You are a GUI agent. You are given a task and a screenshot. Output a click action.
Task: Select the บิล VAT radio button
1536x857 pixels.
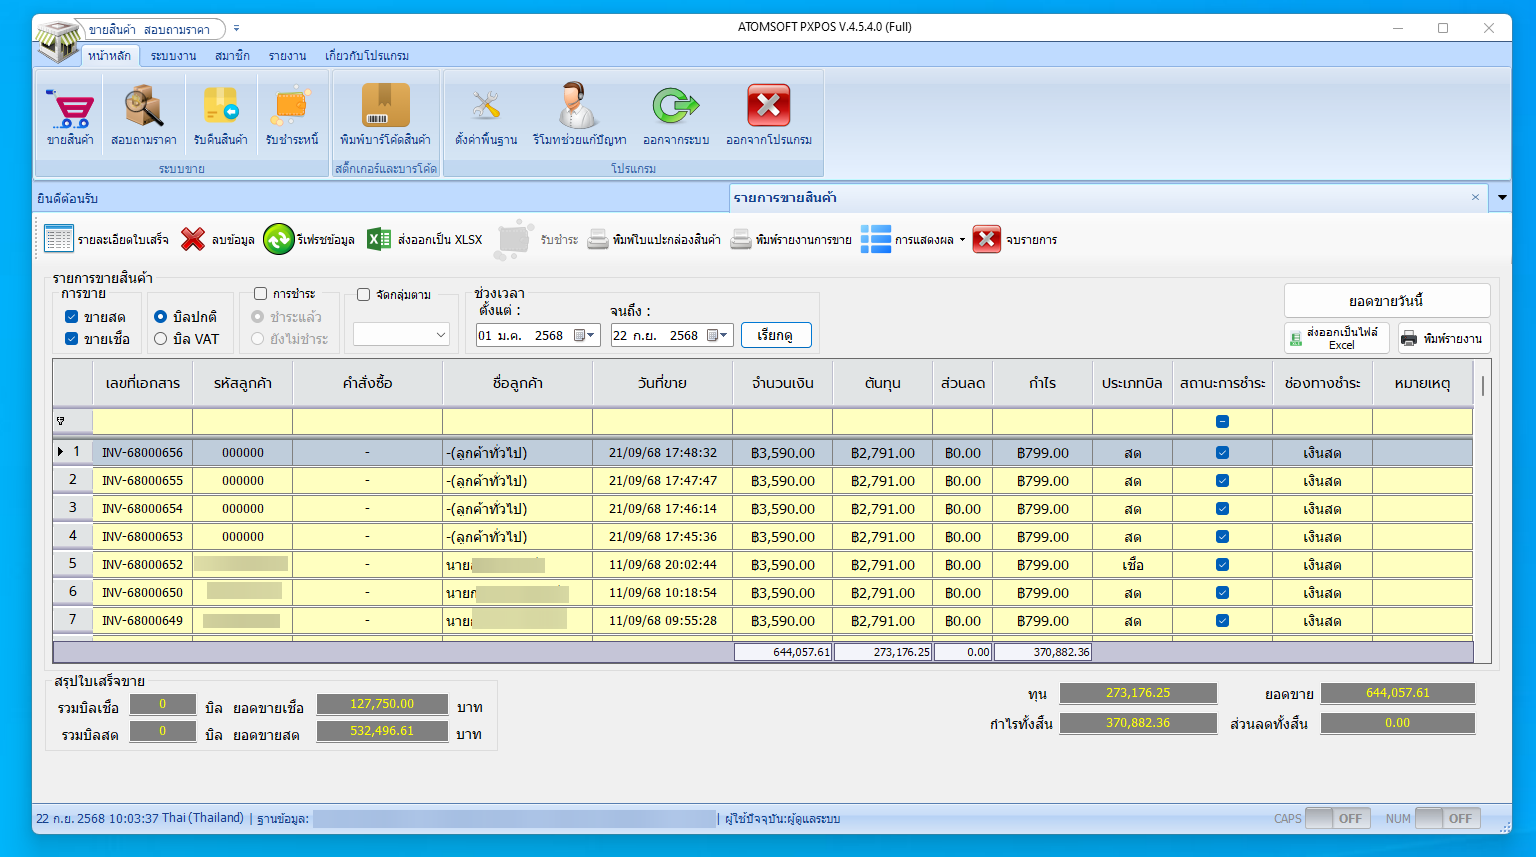(x=160, y=339)
